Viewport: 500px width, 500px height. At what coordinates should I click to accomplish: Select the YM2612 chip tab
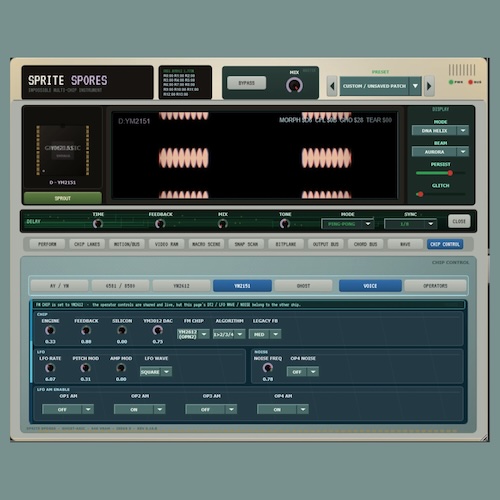pos(181,286)
